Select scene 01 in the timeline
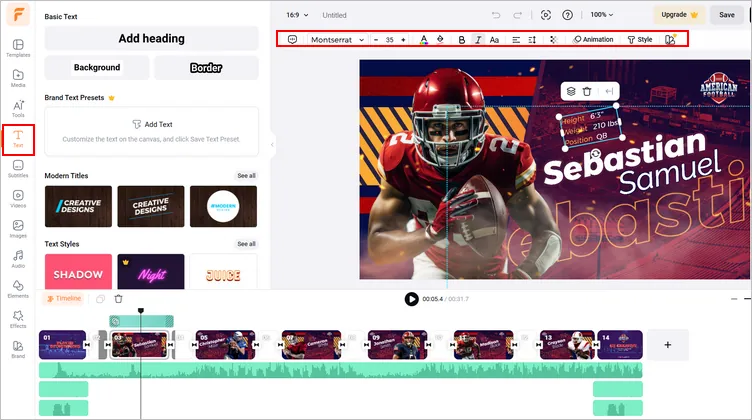This screenshot has height=420, width=752. click(62, 345)
